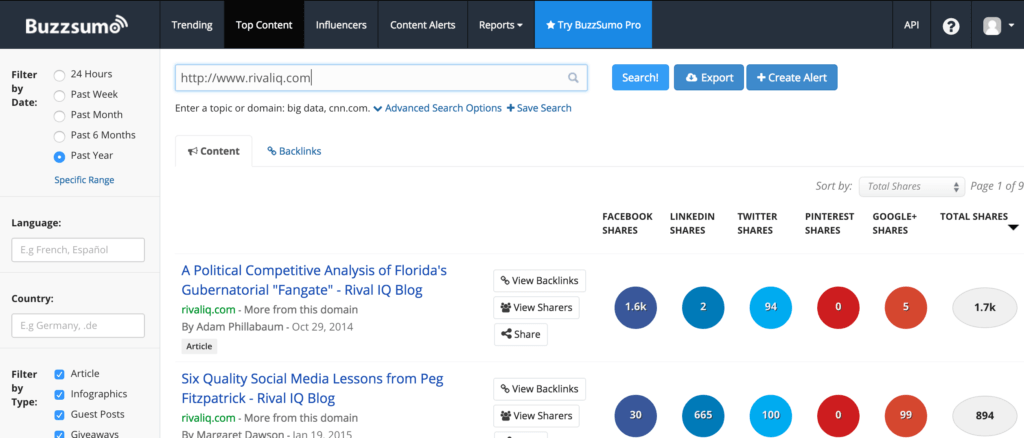
Task: Click the magnifier icon in search box
Action: click(573, 78)
